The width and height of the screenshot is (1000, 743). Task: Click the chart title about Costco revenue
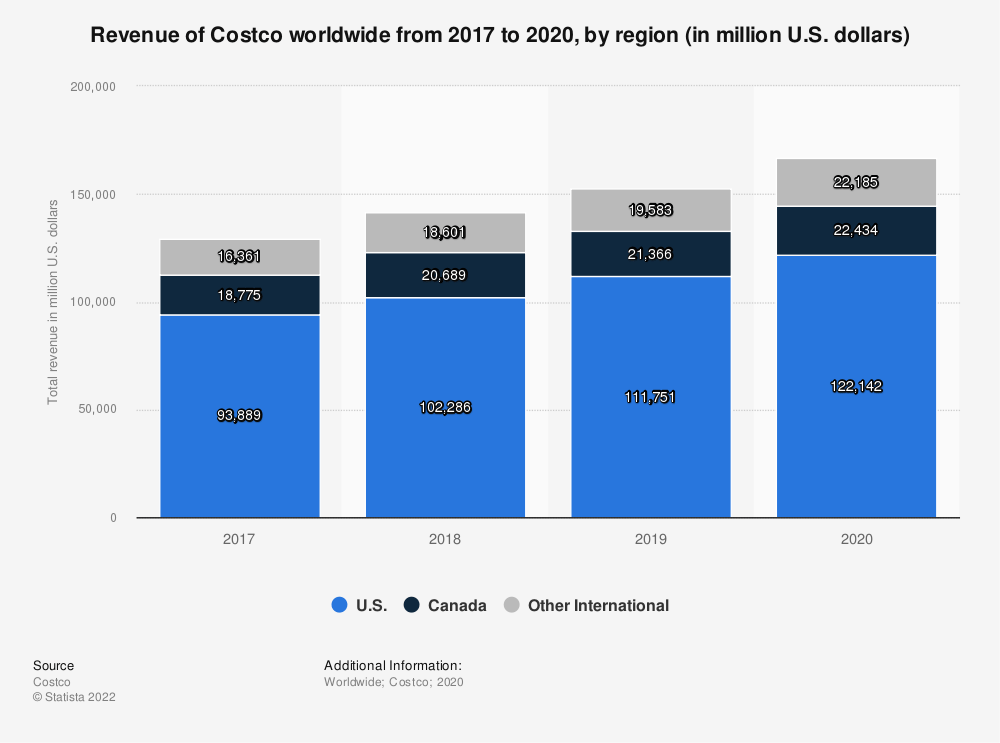500,34
